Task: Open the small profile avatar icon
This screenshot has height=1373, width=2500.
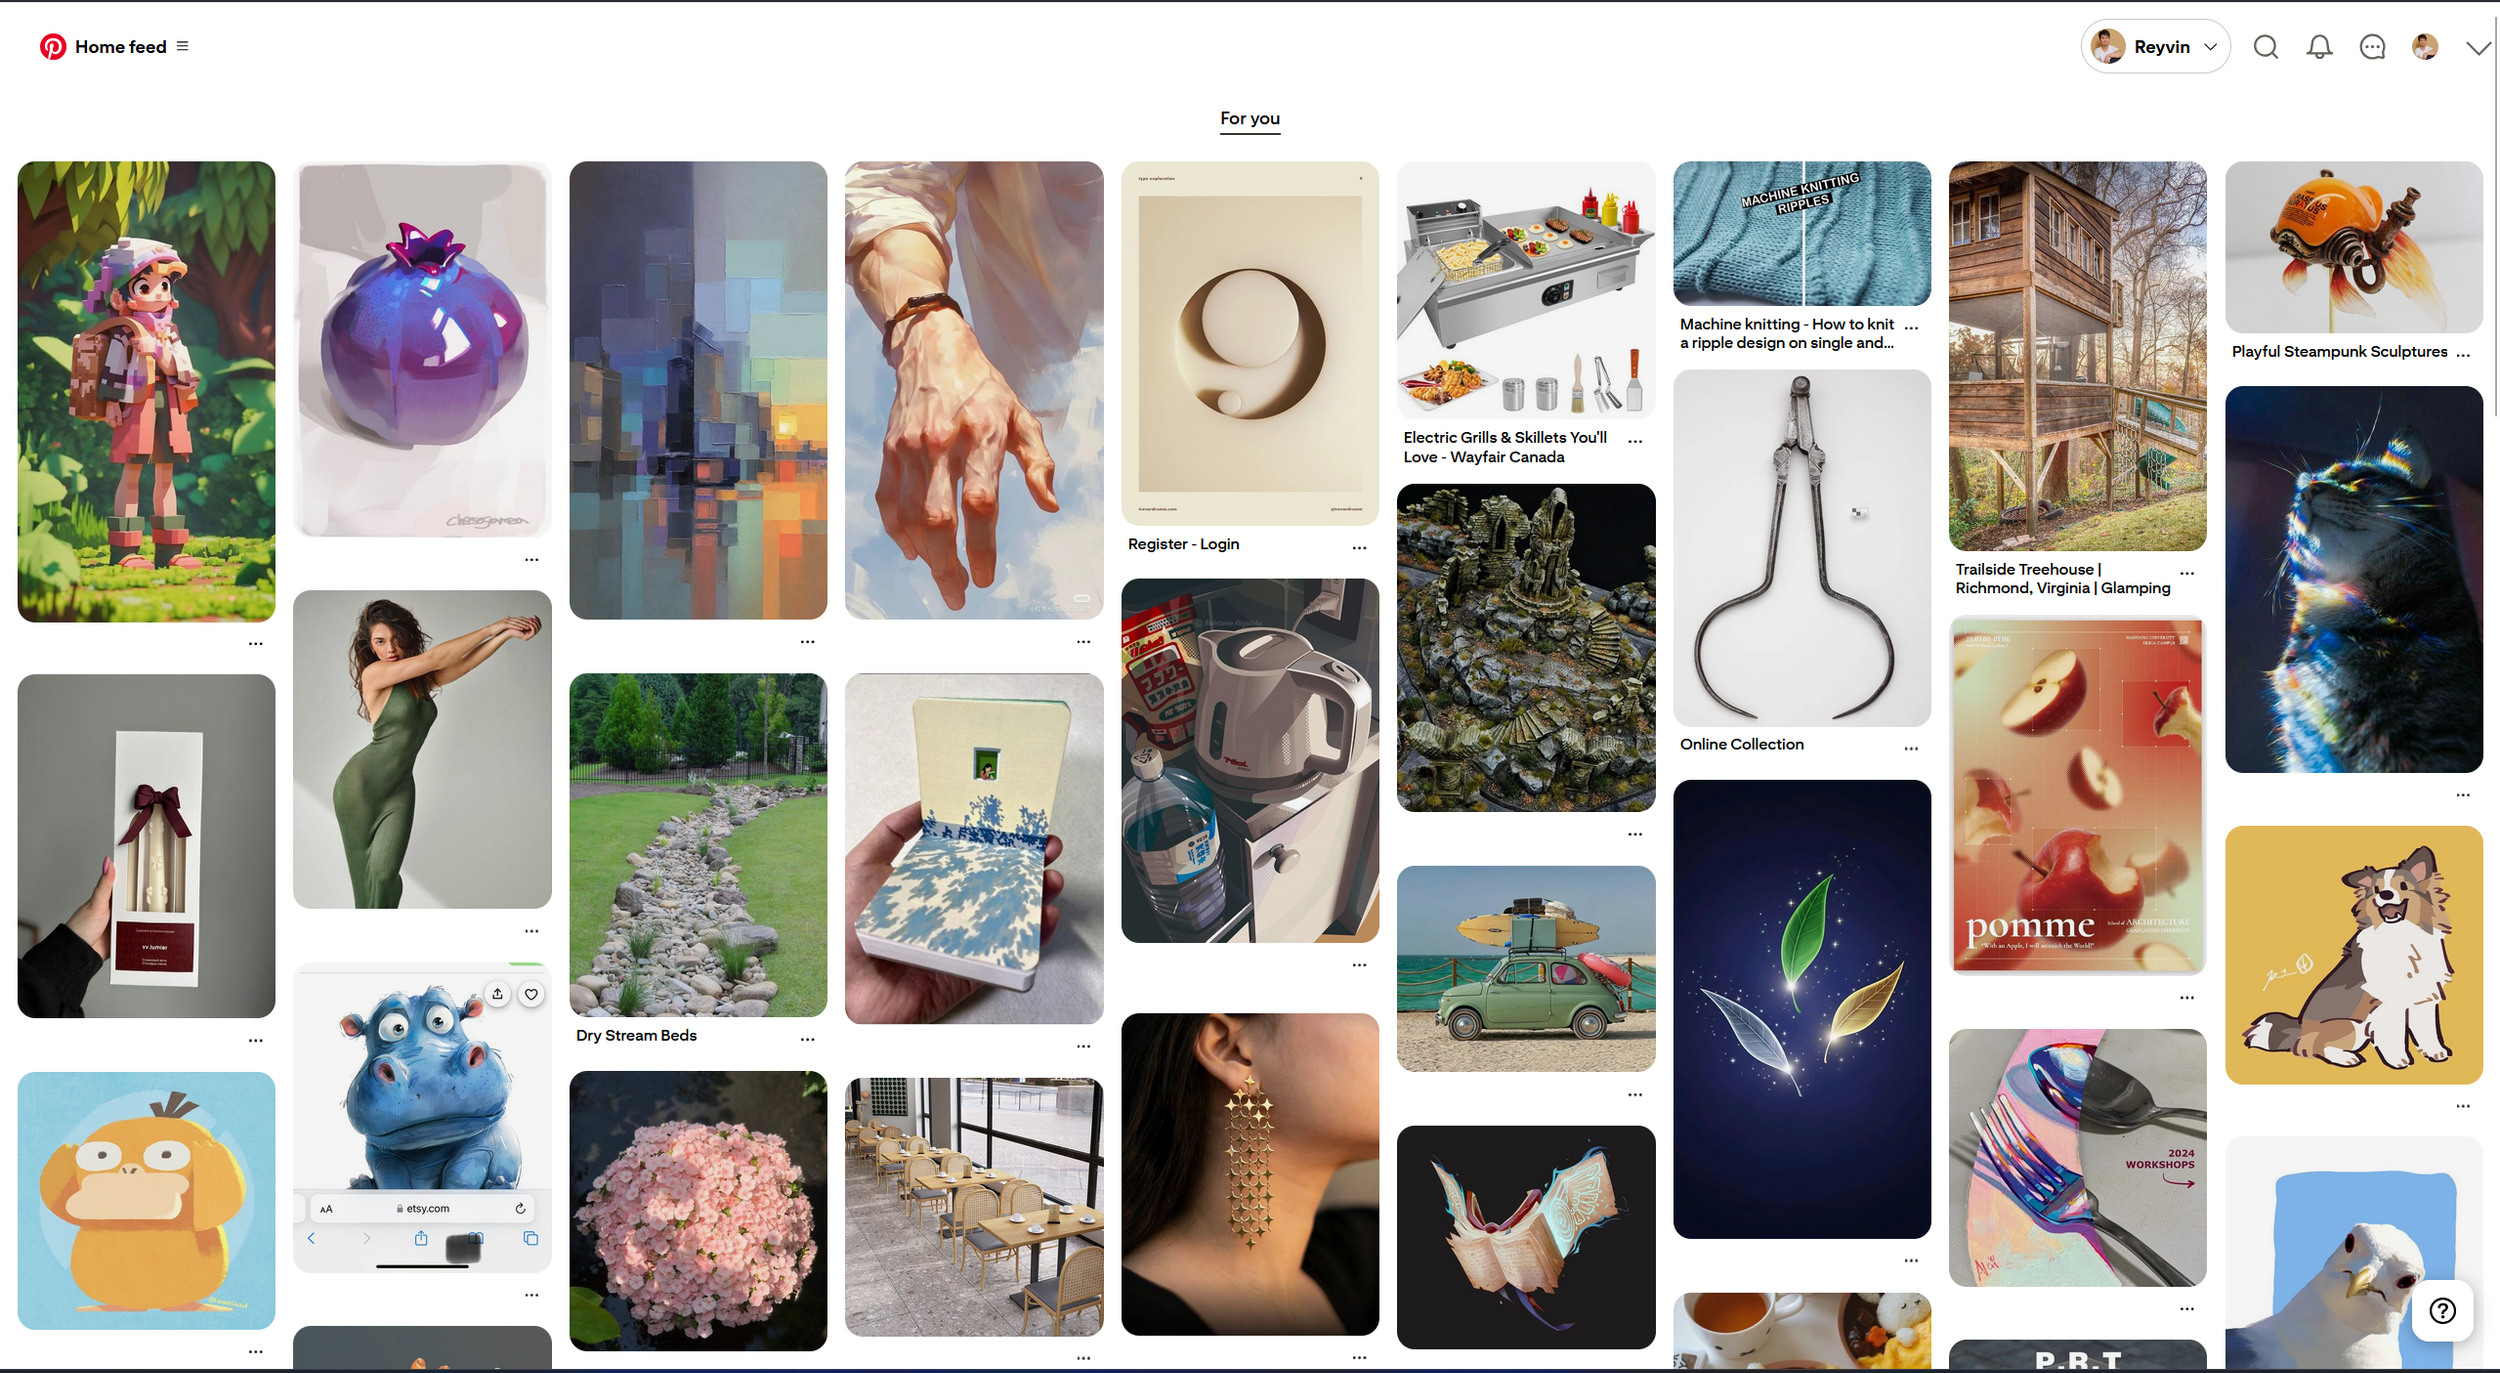Action: 2425,47
